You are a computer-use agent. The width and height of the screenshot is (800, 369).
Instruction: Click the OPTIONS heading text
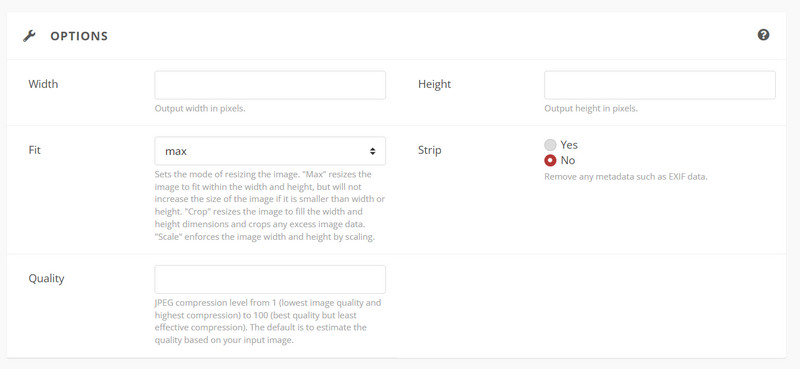[79, 36]
